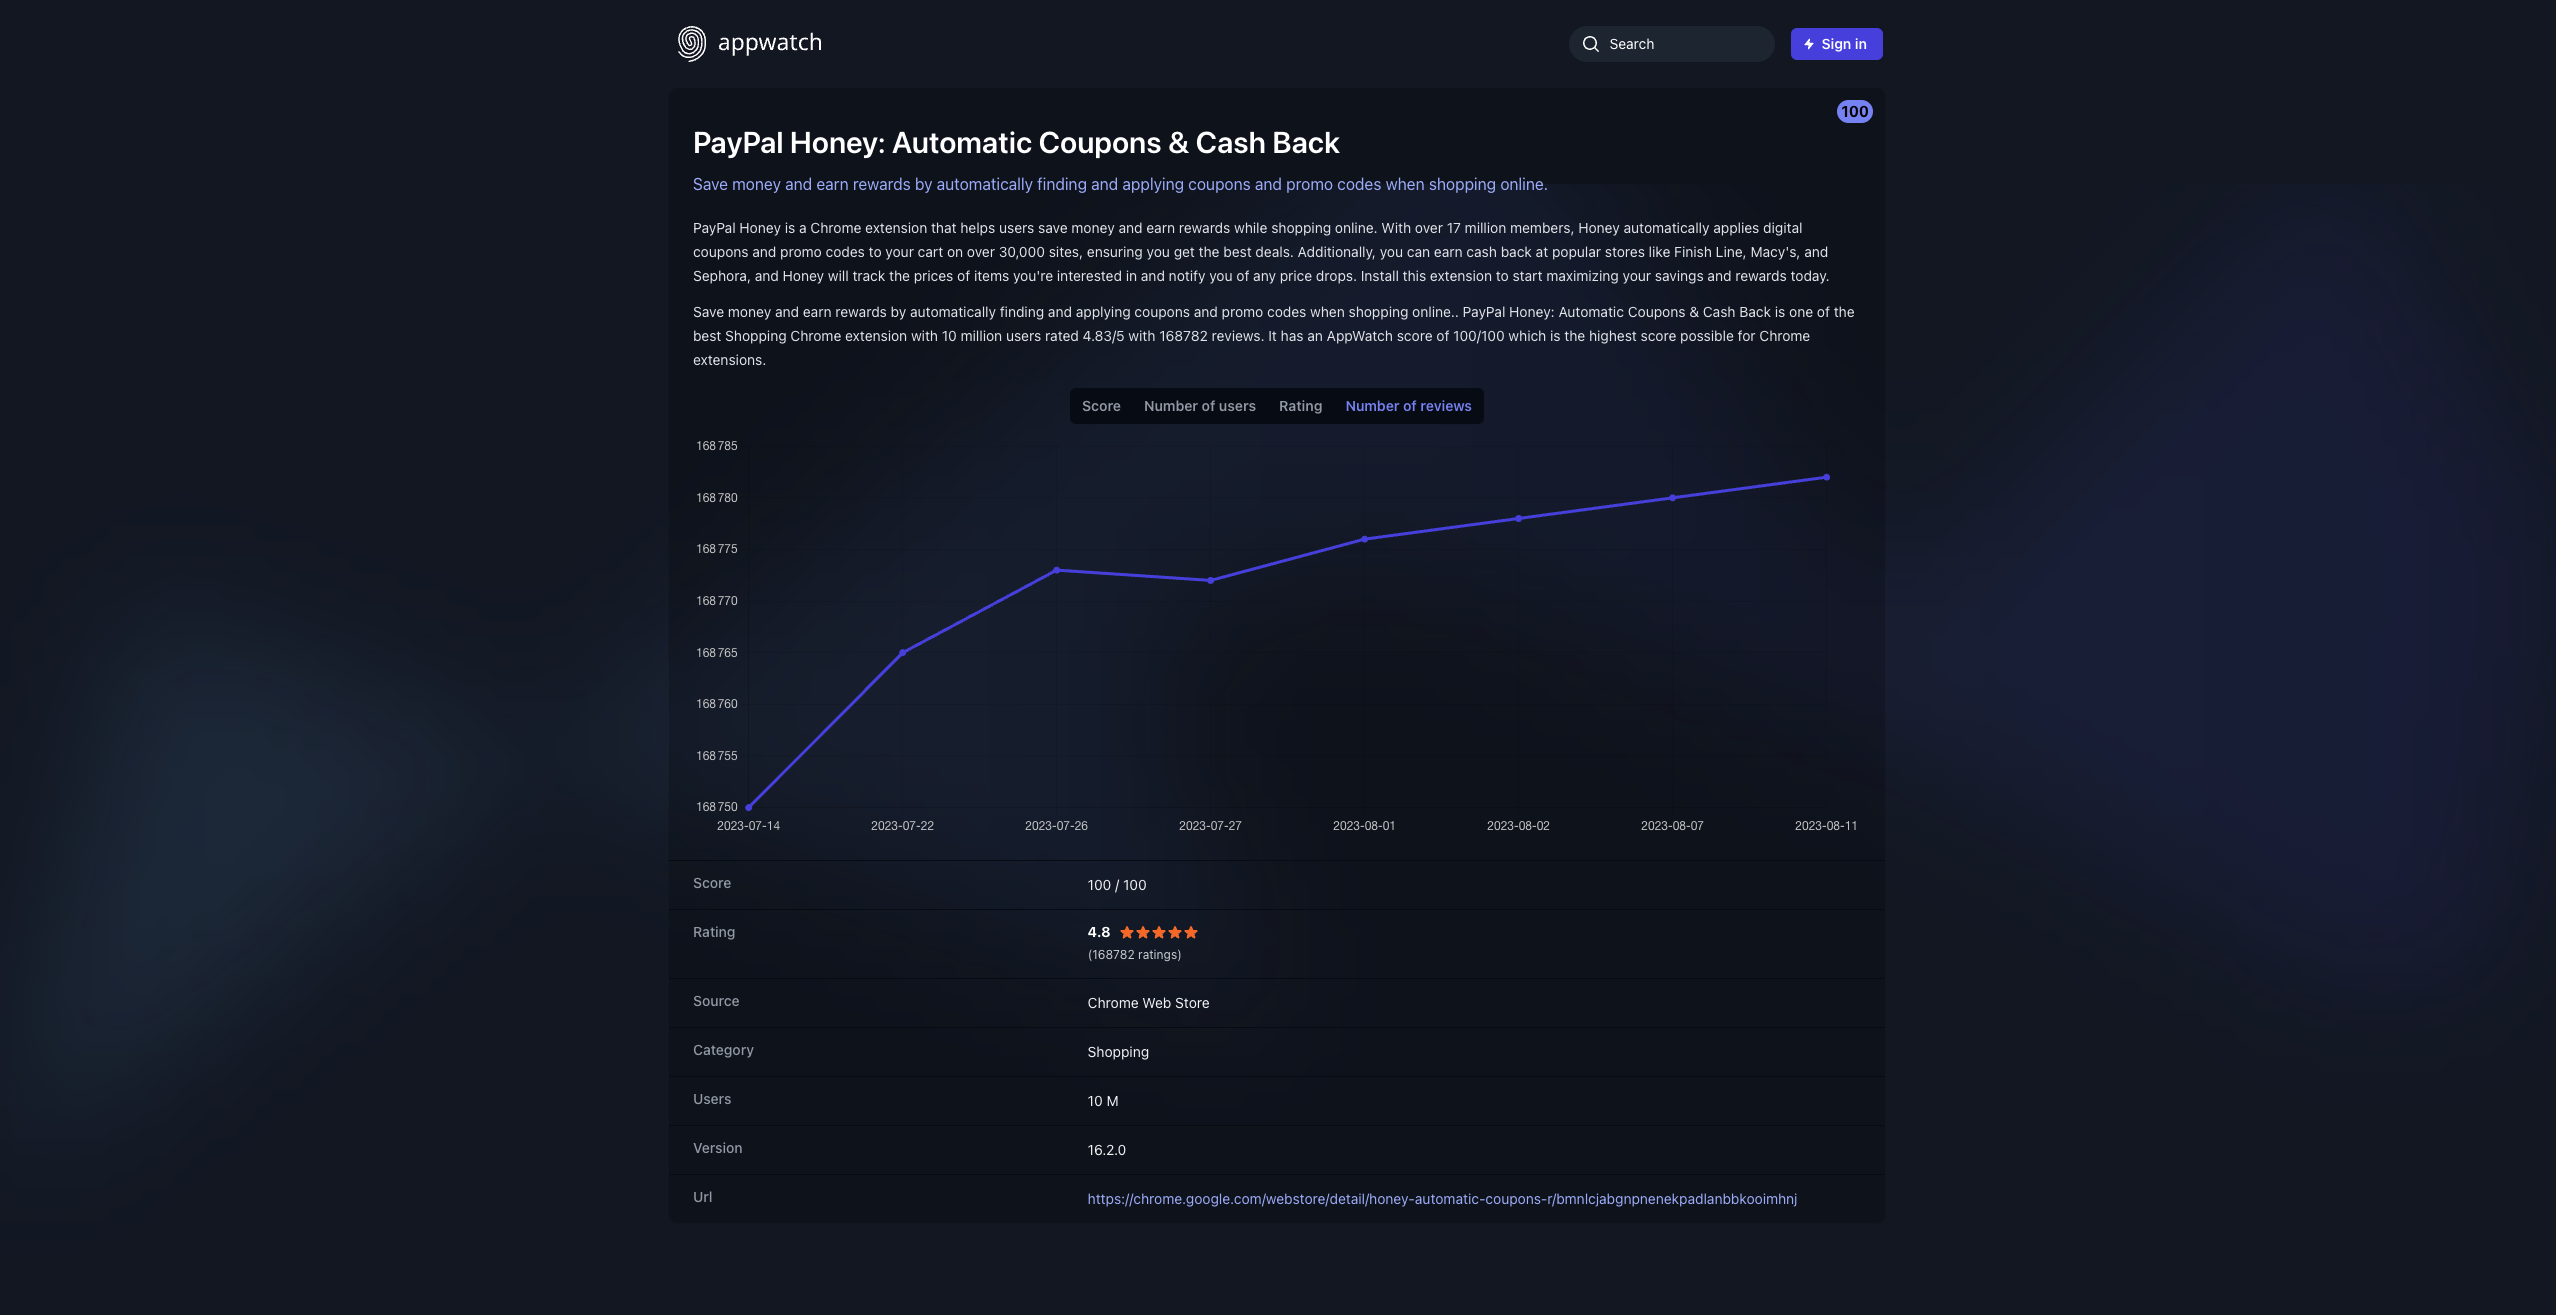Click the '168 750' y-axis label
The image size is (2556, 1315).
717,807
